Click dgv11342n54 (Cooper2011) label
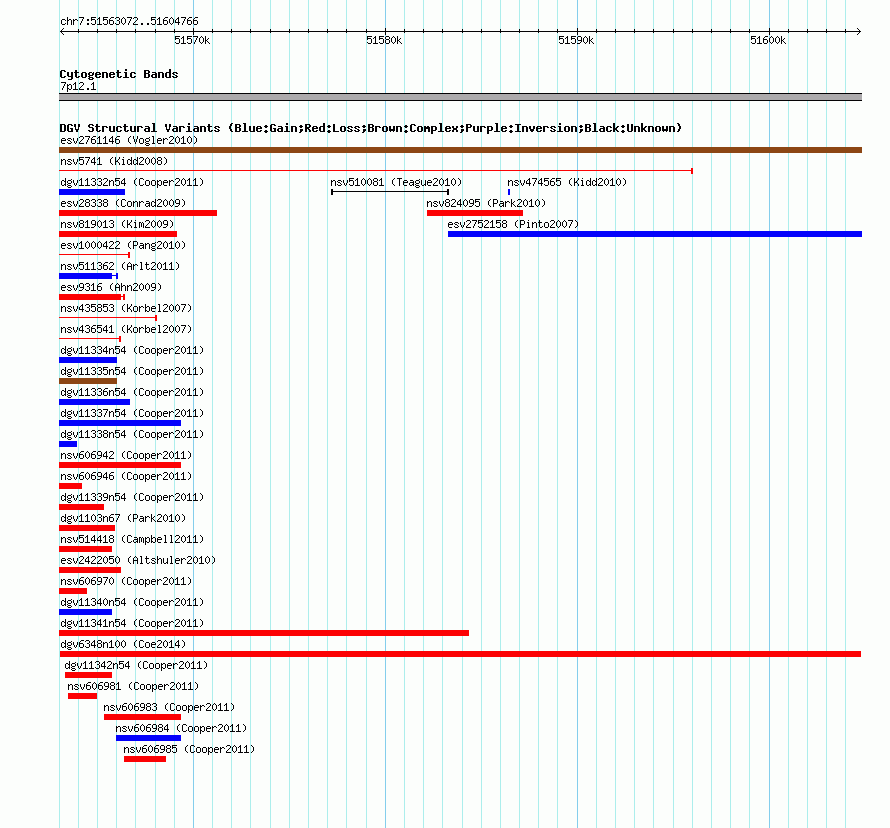This screenshot has height=828, width=890. coord(136,665)
